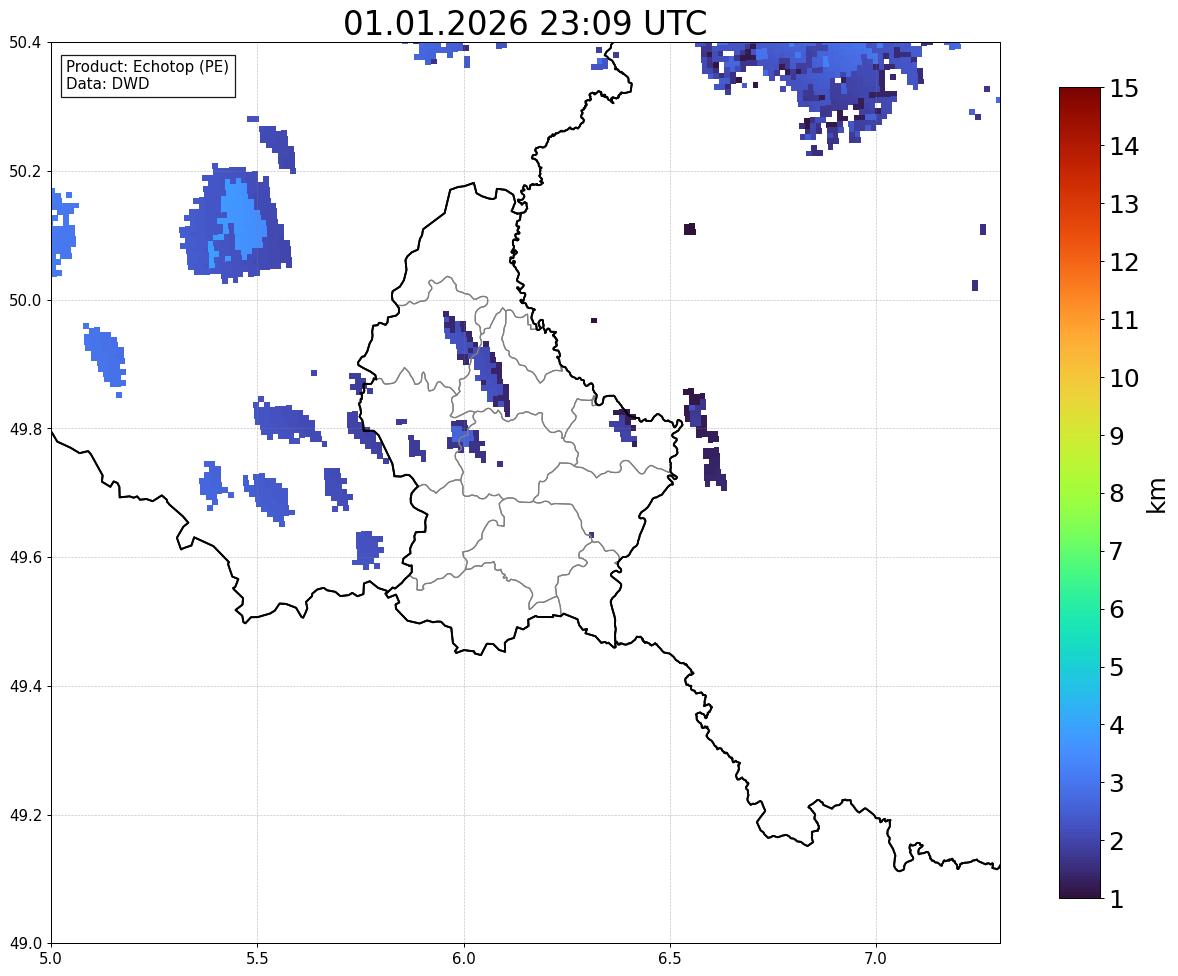Click the "Product: Echotop (PE)" legend line
The width and height of the screenshot is (1178, 976).
[x=147, y=67]
